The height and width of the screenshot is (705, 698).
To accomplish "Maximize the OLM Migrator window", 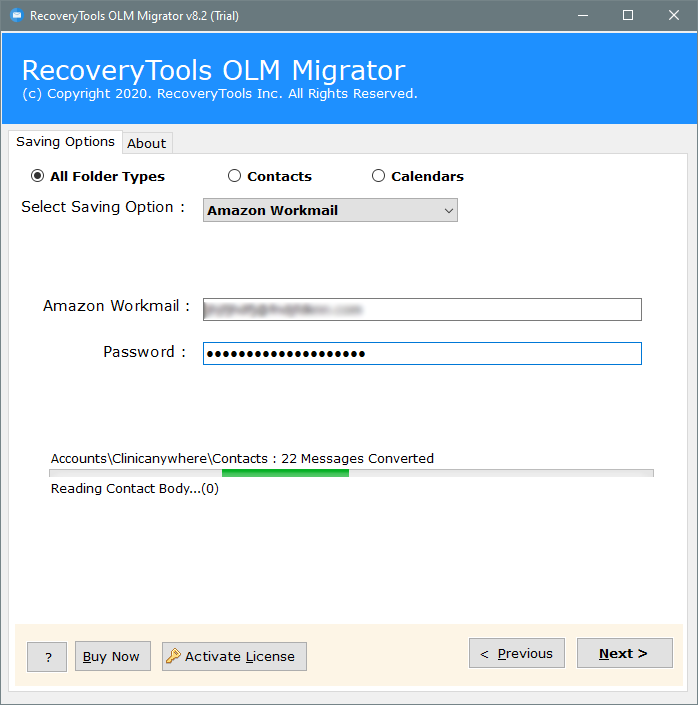I will coord(628,15).
